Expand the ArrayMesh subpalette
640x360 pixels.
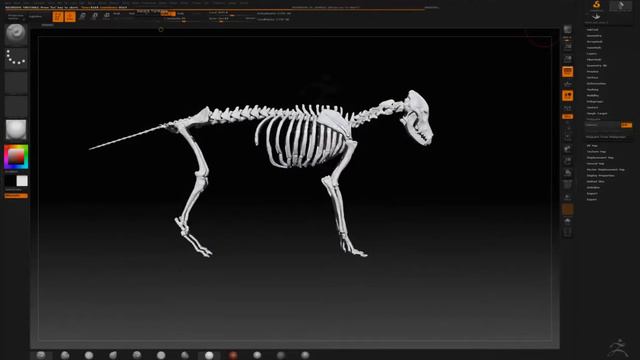pyautogui.click(x=594, y=42)
